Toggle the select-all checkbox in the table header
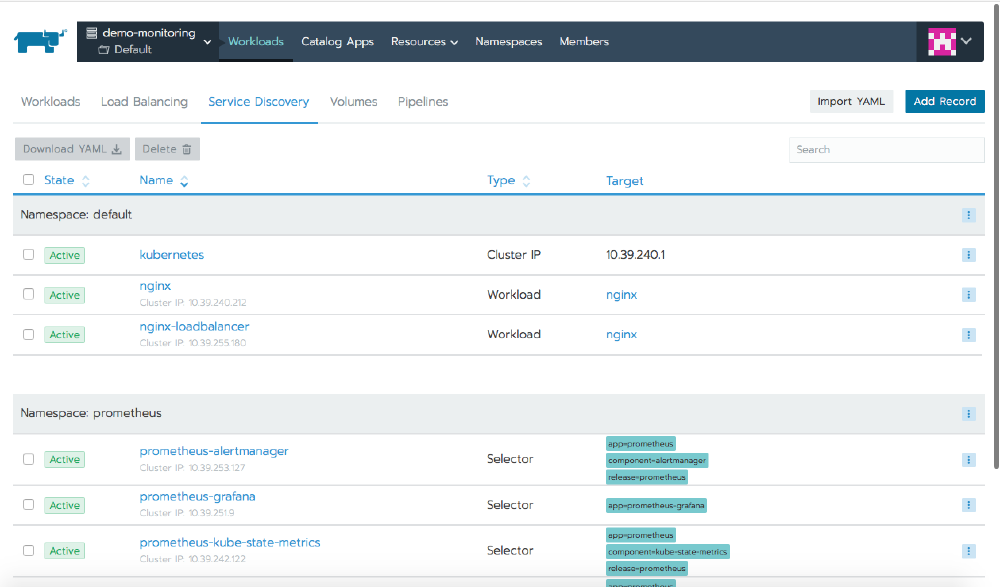The image size is (1000, 587). (28, 180)
